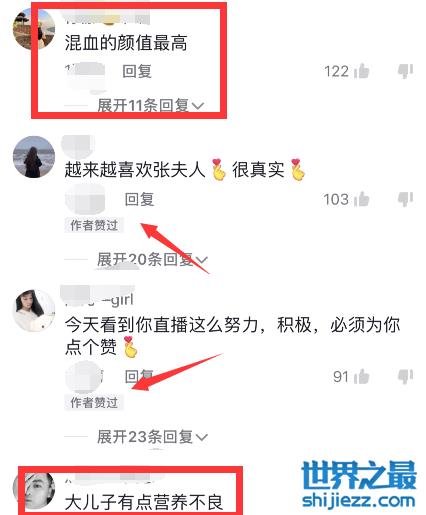
Task: Click the 大儿子有点营养不良 comment text
Action: [x=144, y=502]
